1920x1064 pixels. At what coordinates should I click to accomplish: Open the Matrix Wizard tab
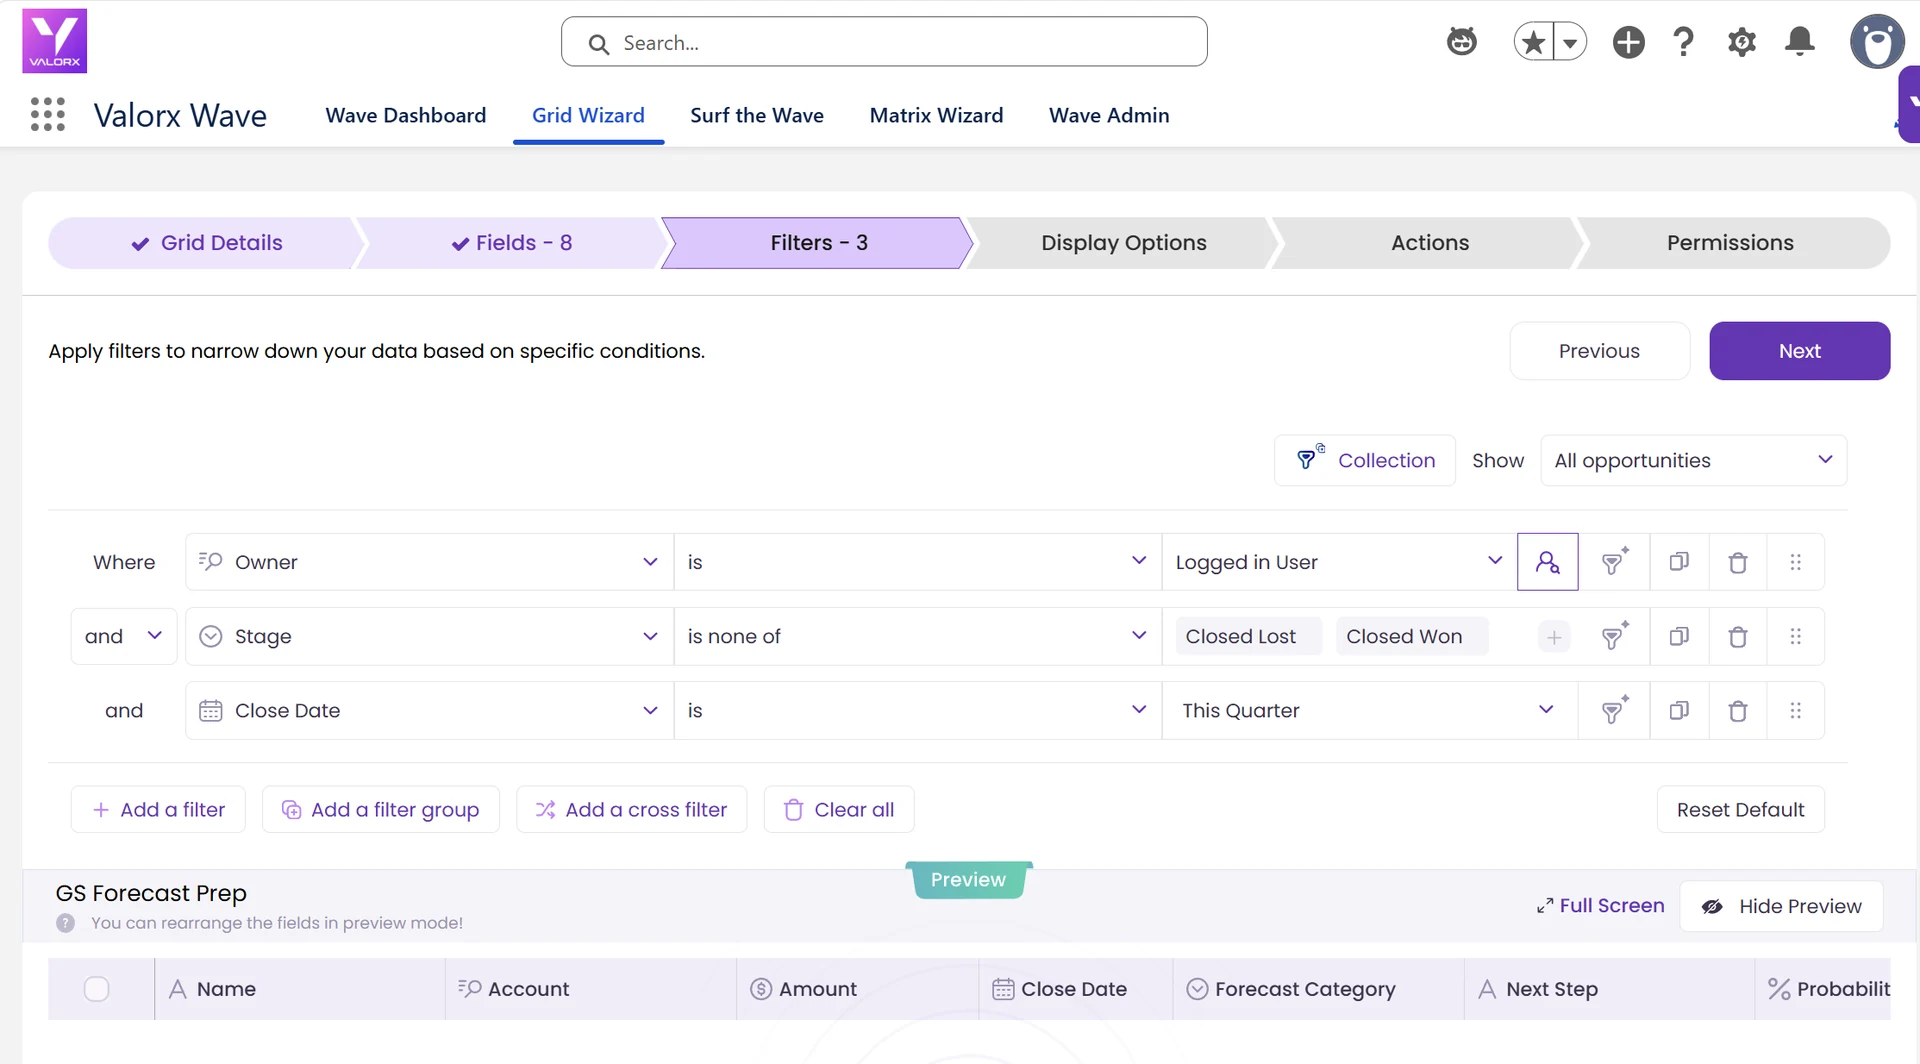[x=936, y=115]
